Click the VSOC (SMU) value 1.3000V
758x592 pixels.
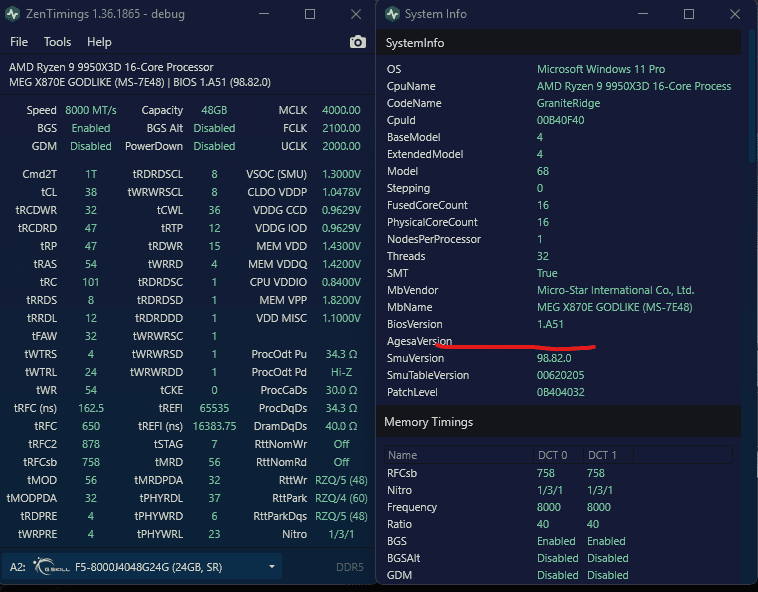point(341,174)
